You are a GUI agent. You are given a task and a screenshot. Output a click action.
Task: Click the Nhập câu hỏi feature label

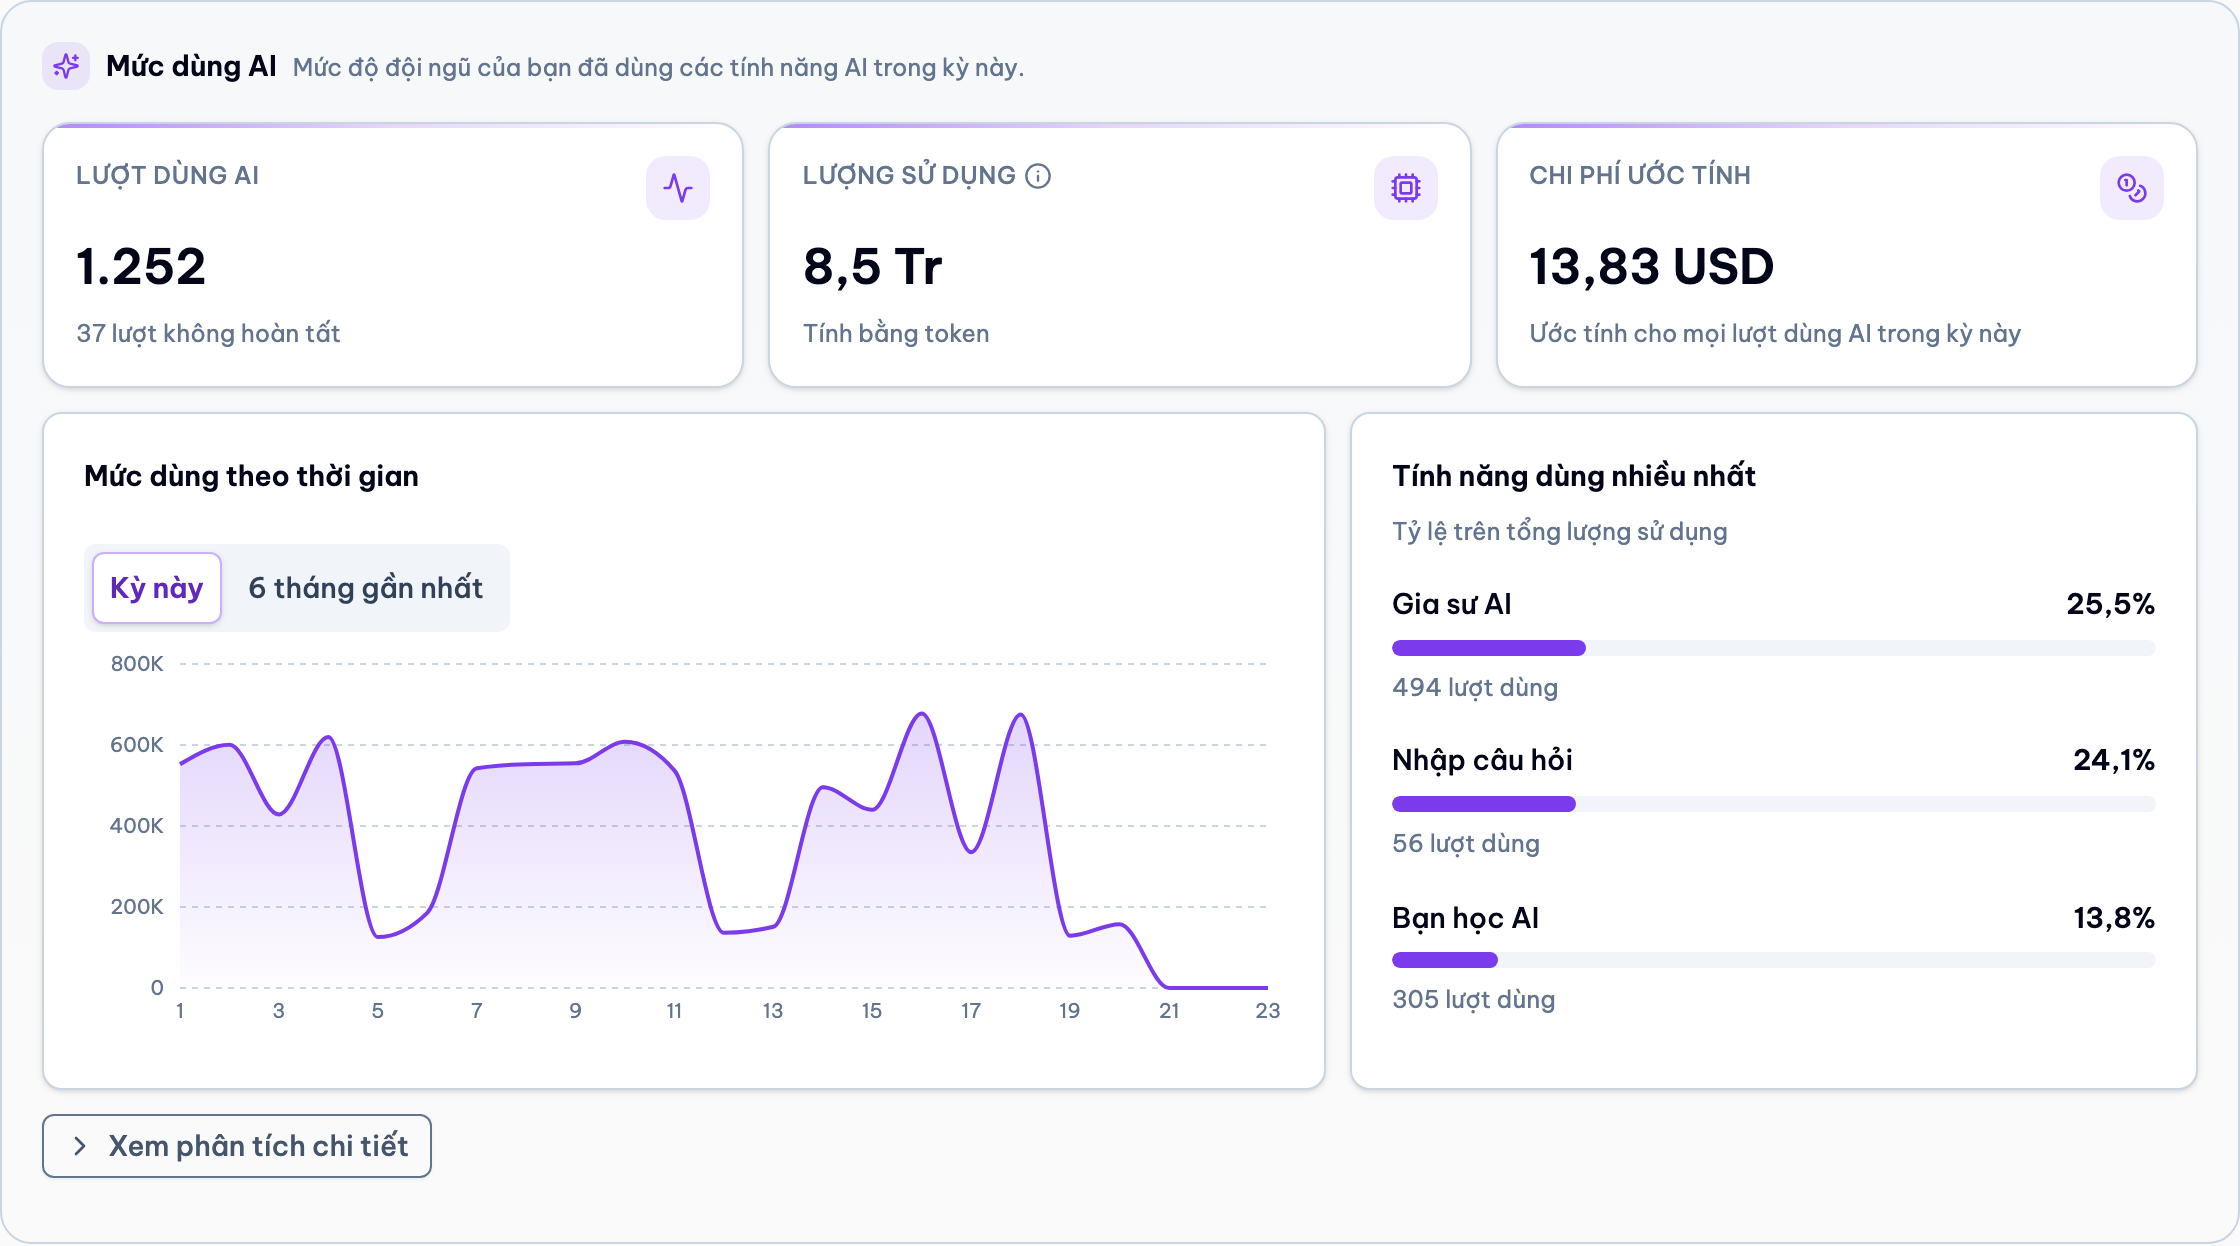coord(1482,760)
